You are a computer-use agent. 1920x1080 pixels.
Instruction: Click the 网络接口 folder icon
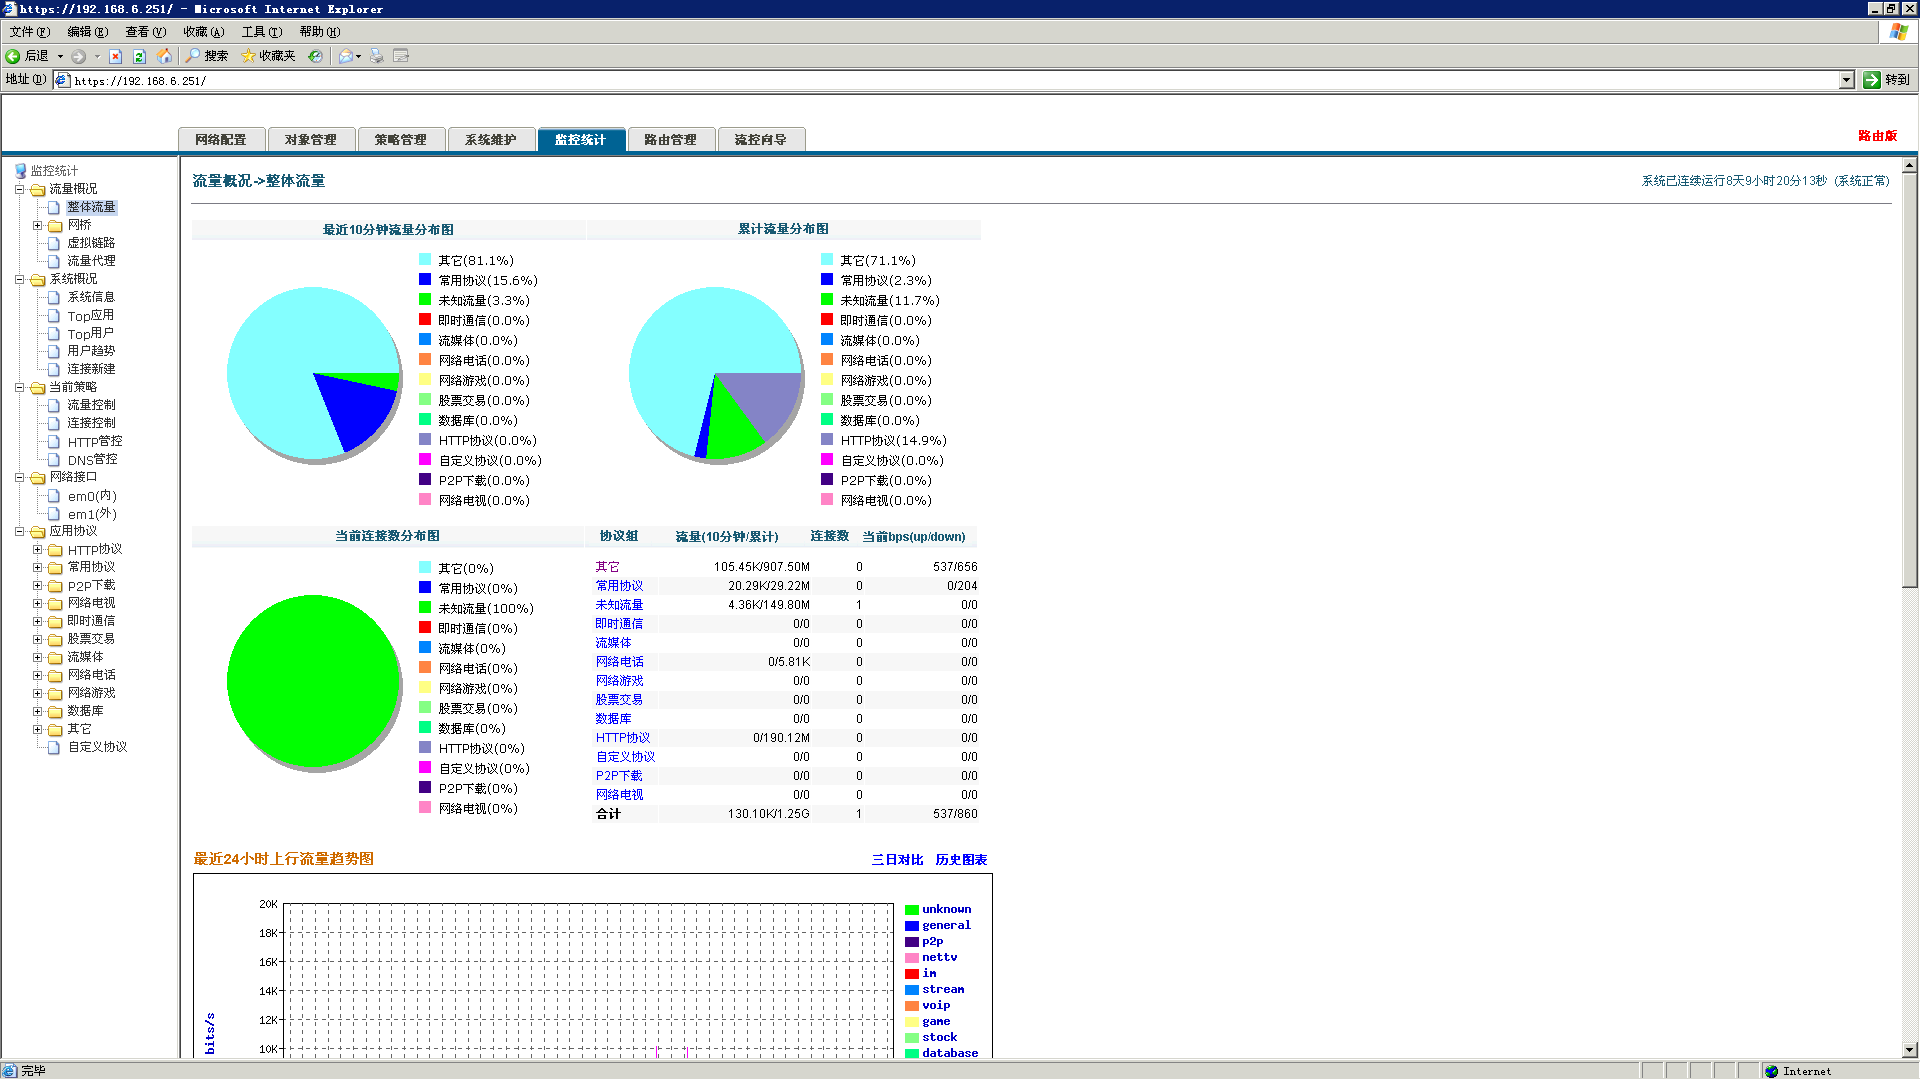click(38, 477)
